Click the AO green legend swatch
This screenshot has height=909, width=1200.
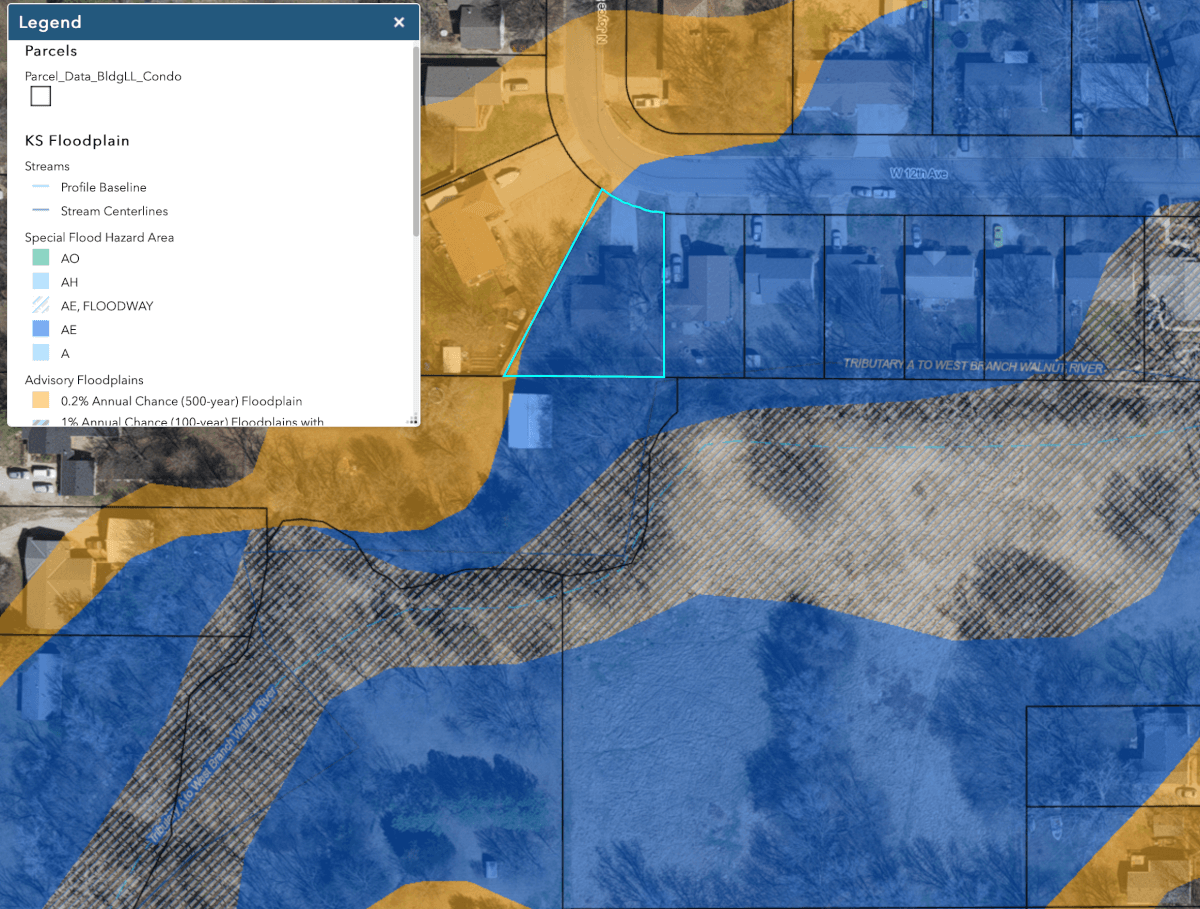[x=40, y=258]
